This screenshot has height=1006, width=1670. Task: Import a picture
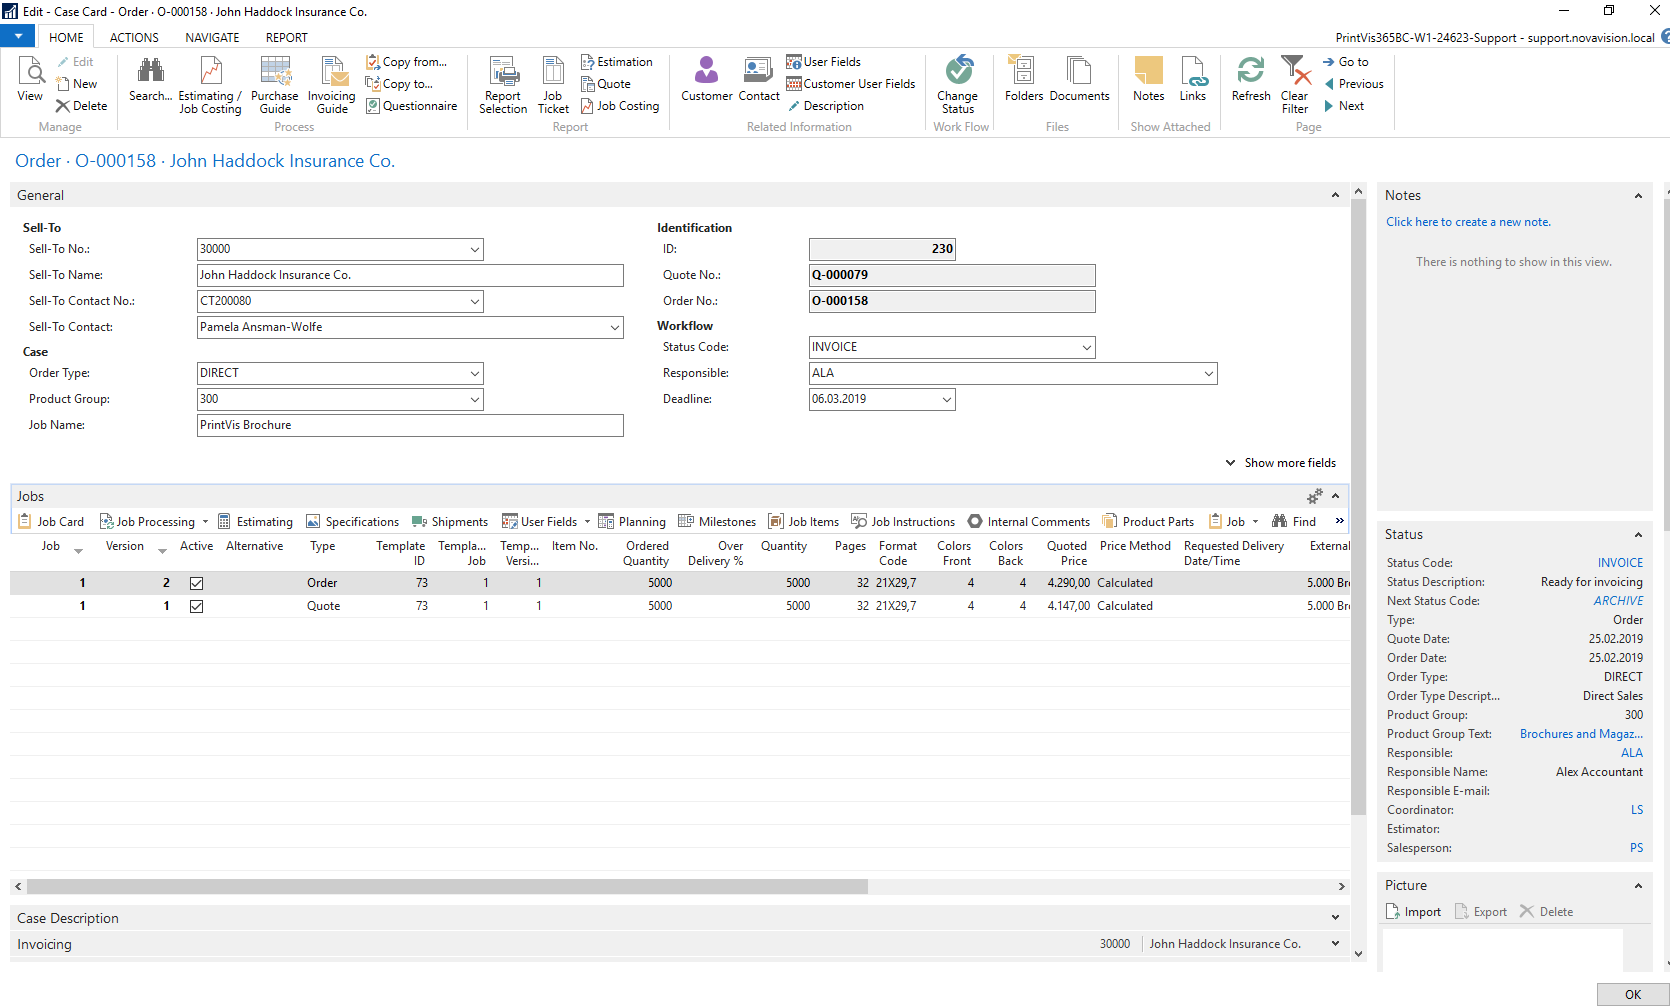(x=1413, y=912)
